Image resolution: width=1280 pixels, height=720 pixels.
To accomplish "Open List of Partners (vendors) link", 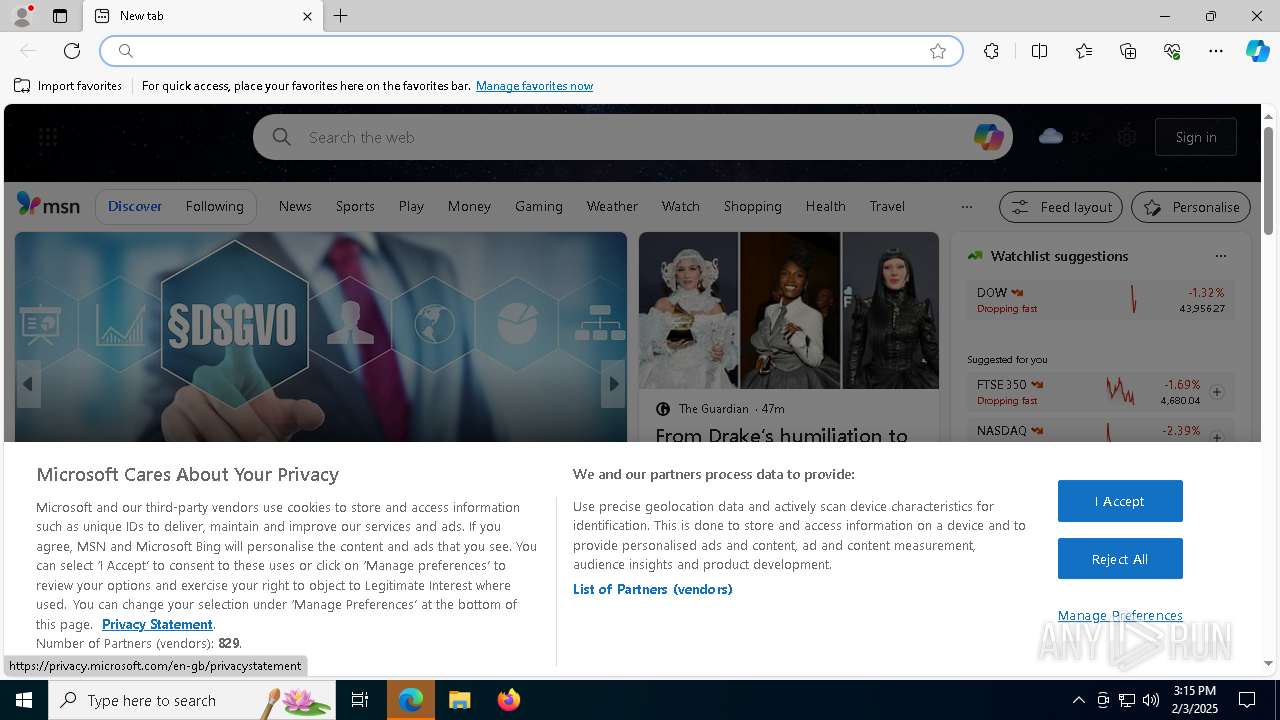I will 653,589.
